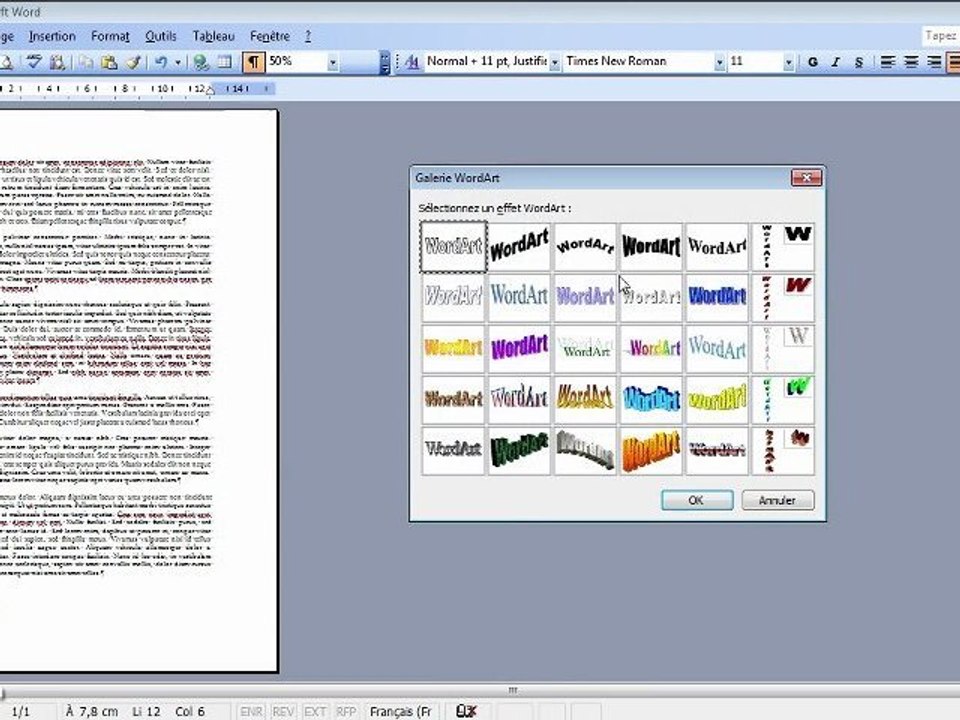Image resolution: width=960 pixels, height=720 pixels.
Task: Toggle RFP overtype mode in status bar
Action: pos(346,711)
